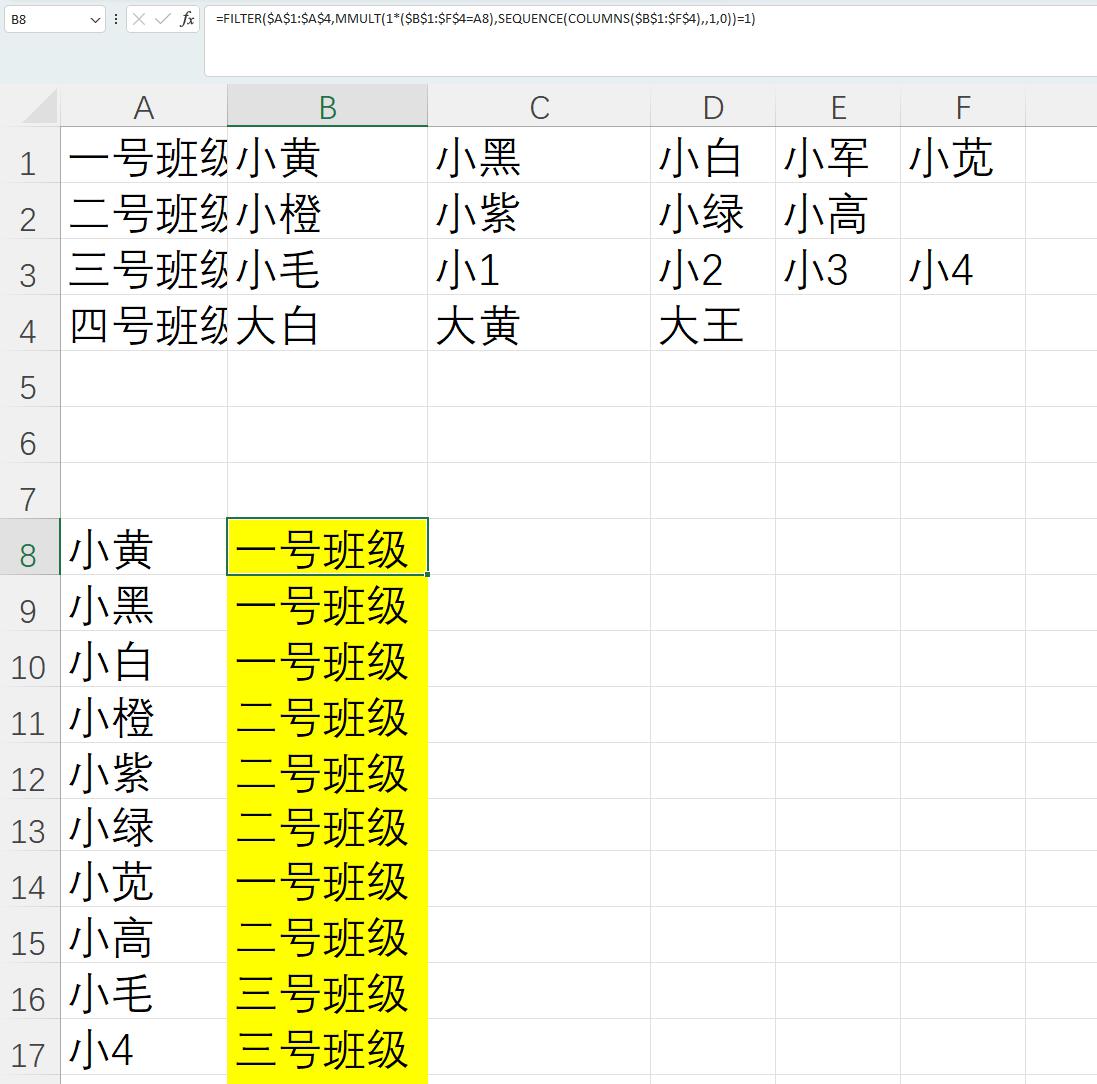The width and height of the screenshot is (1097, 1084).
Task: Select column B header
Action: tap(327, 106)
